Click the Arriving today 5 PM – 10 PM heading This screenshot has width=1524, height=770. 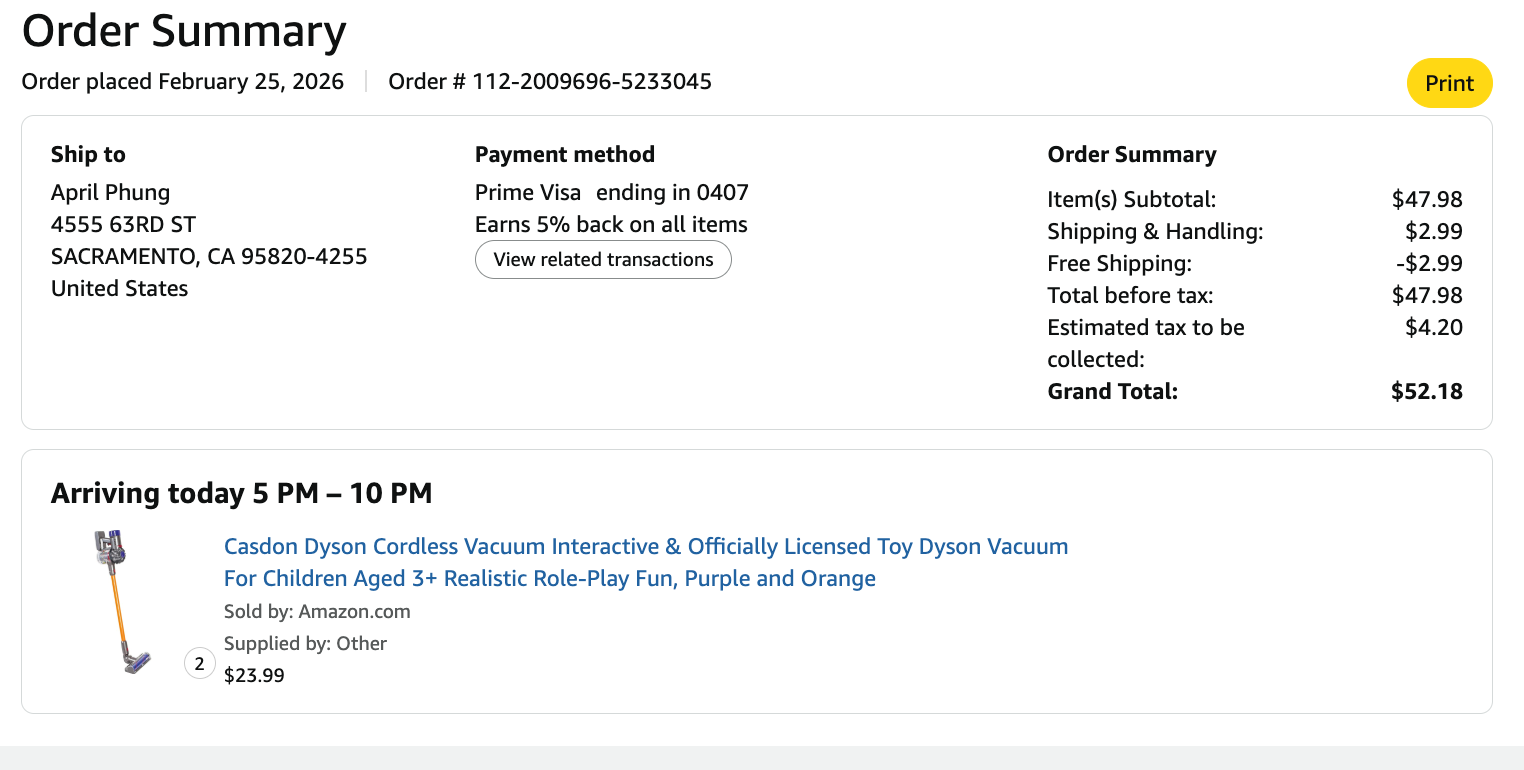click(x=241, y=494)
